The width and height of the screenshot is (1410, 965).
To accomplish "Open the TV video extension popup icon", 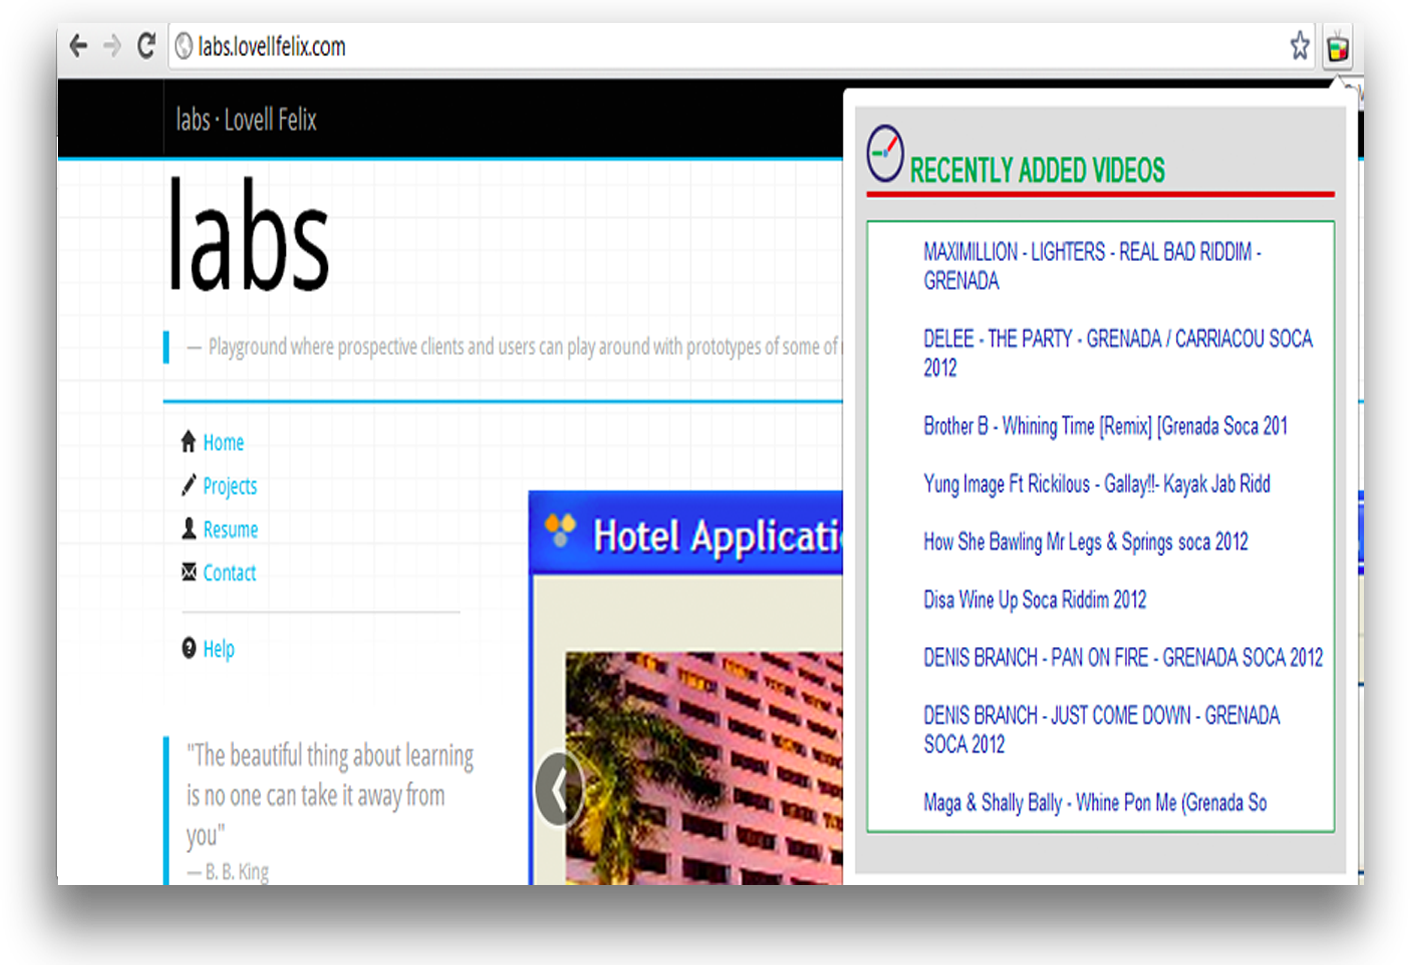I will click(x=1338, y=46).
